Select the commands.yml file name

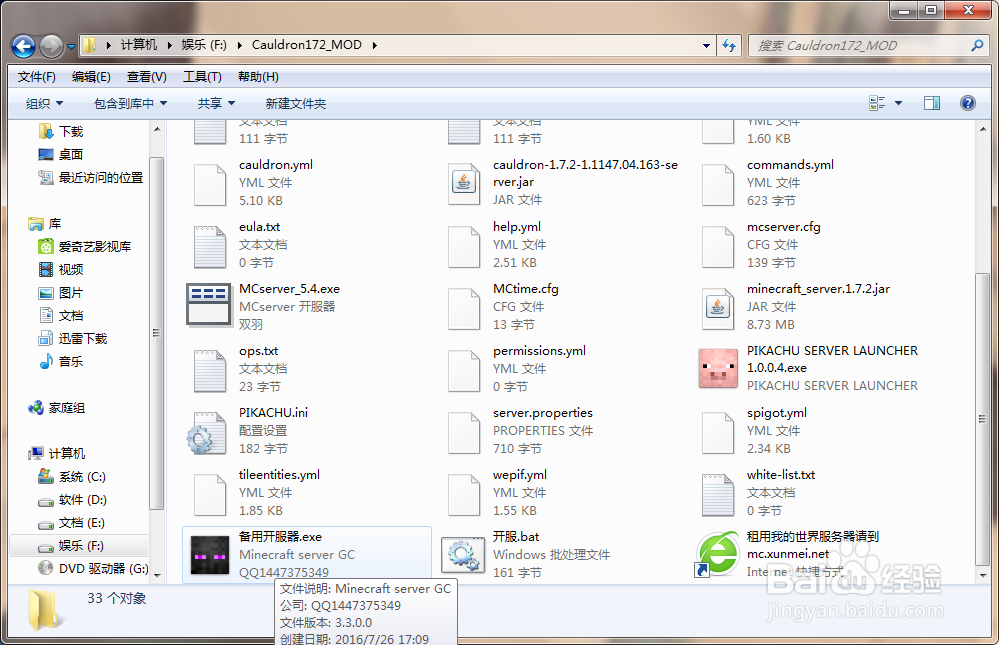[x=790, y=164]
